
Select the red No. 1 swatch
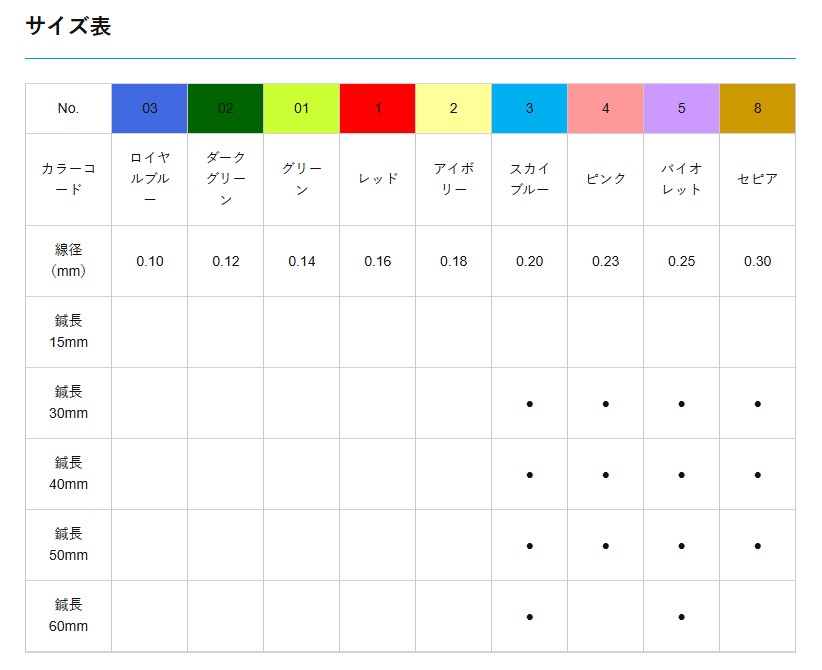377,108
